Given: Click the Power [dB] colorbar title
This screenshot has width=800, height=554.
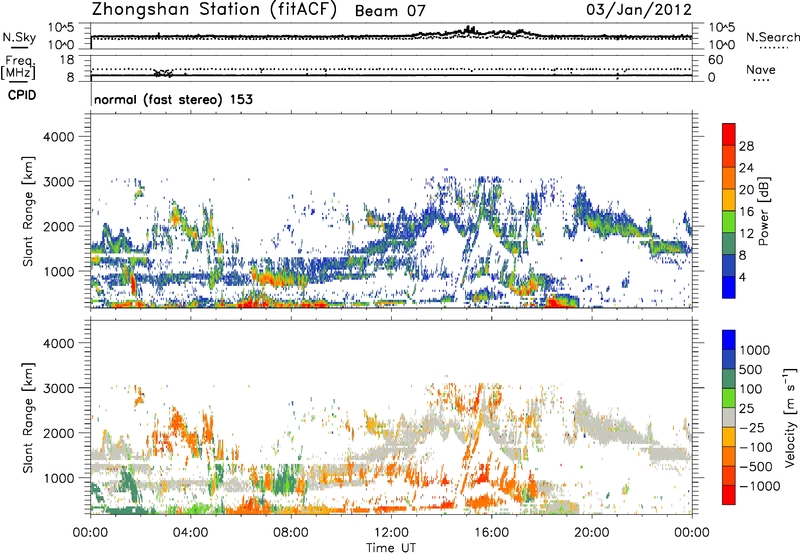Looking at the screenshot, I should tap(764, 211).
